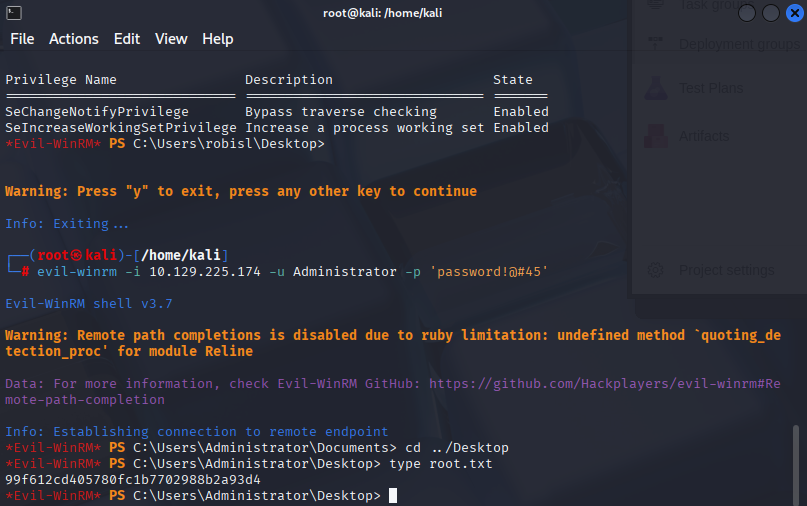
Task: Click 'Project settings' in the background window
Action: pyautogui.click(x=726, y=270)
